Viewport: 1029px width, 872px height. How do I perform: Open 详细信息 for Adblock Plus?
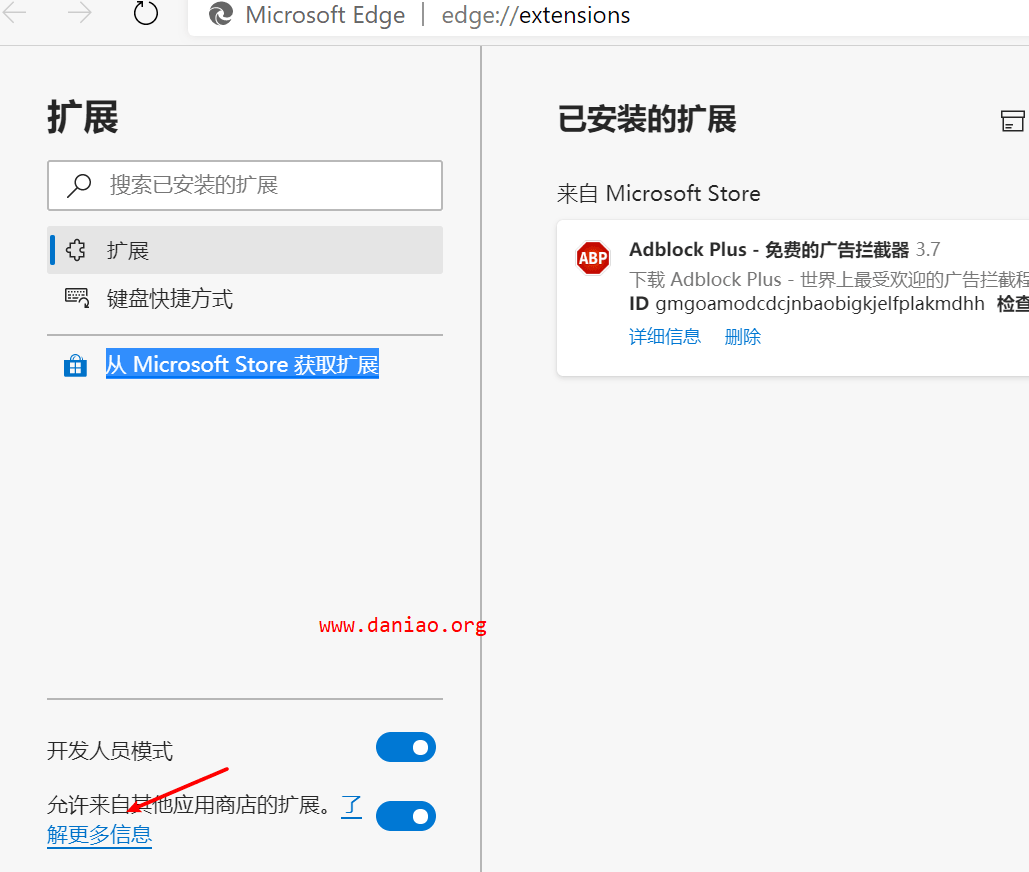(665, 337)
